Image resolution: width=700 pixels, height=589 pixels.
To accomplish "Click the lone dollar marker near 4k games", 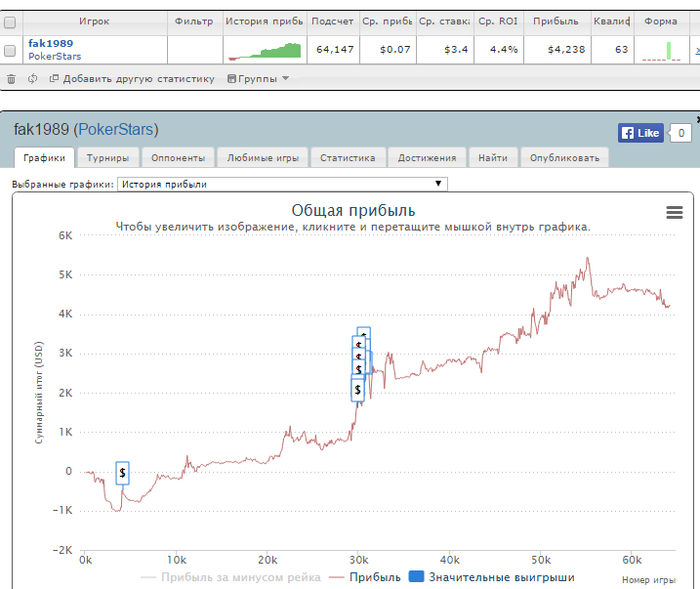I will [122, 472].
